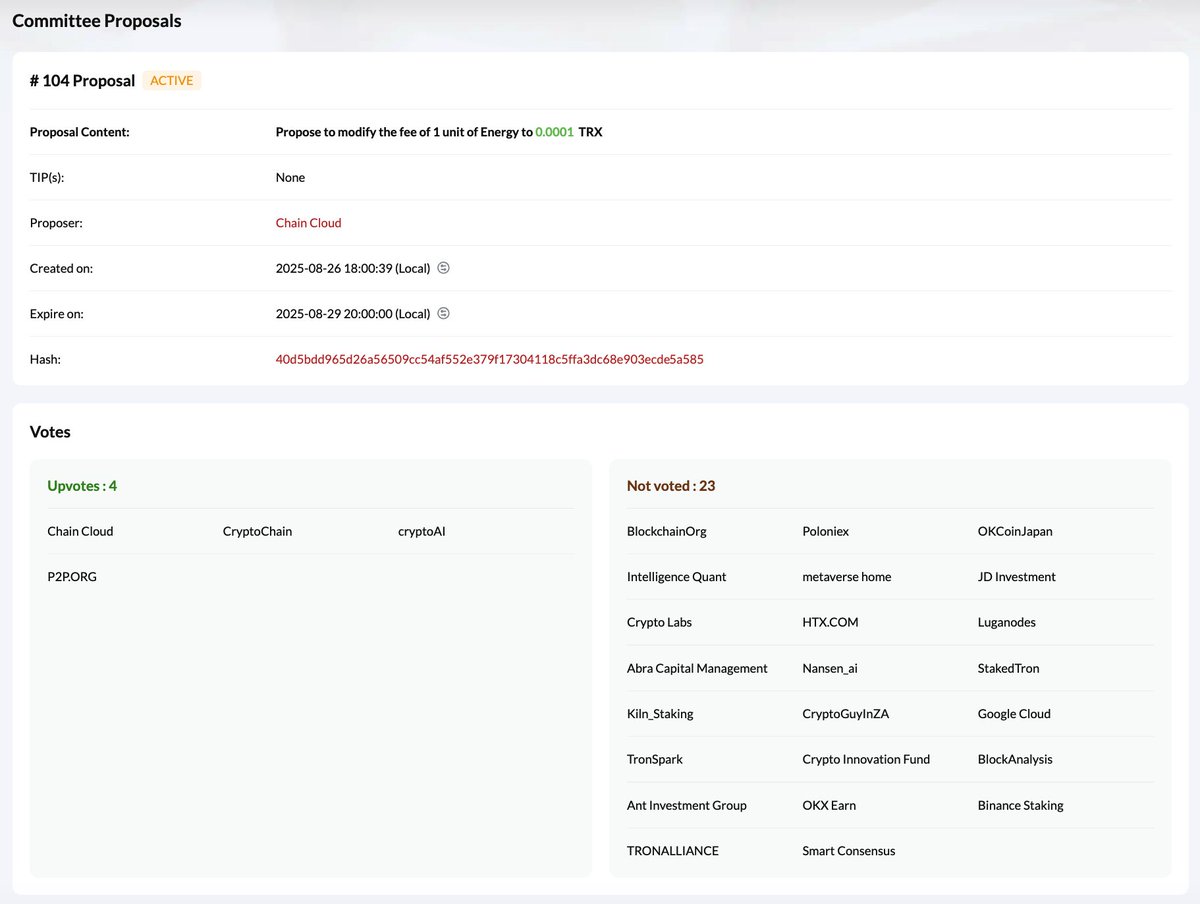This screenshot has width=1200, height=904.
Task: Click the Proposal Content description text
Action: click(439, 132)
